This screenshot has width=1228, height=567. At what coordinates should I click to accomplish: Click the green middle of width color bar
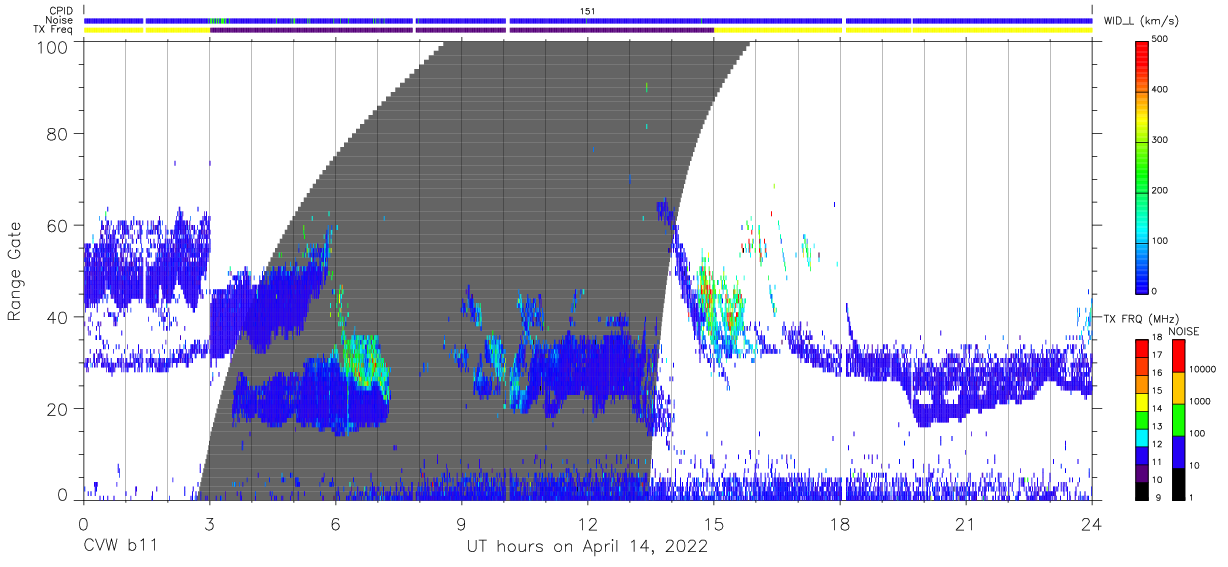tap(1140, 165)
